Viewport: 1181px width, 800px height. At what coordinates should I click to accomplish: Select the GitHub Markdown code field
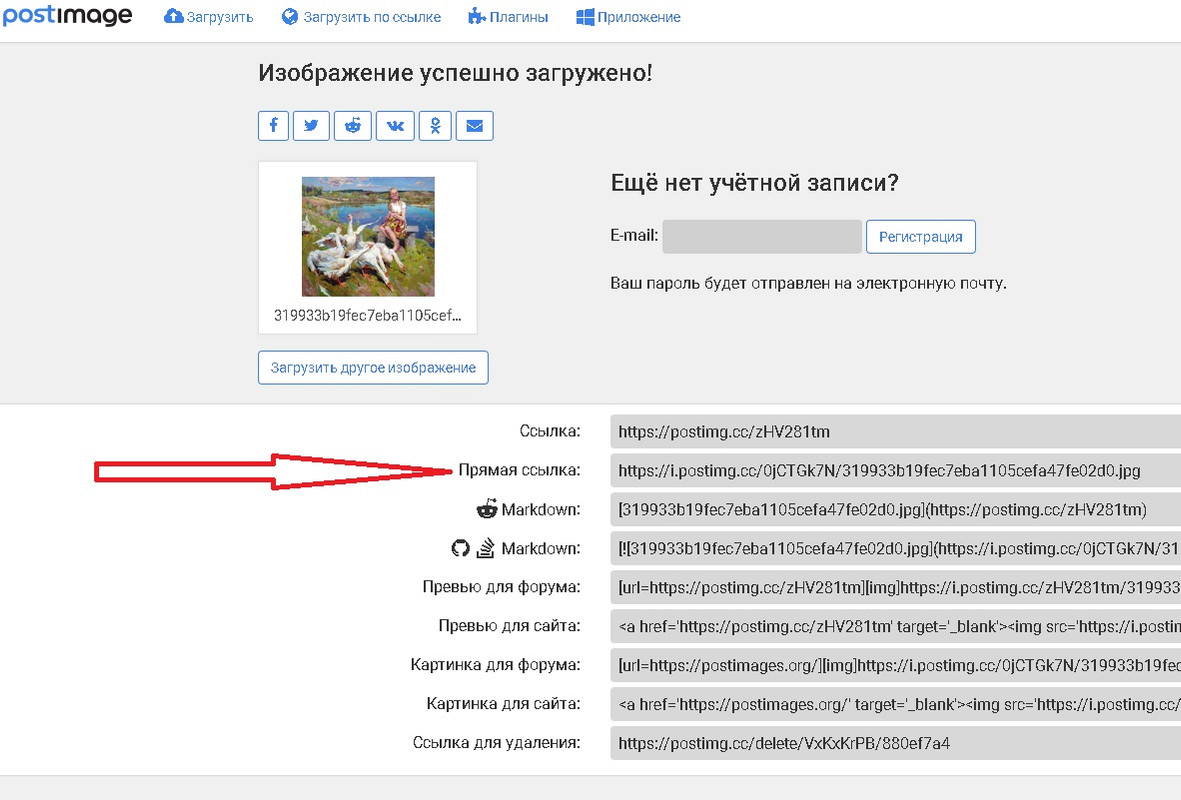(896, 548)
